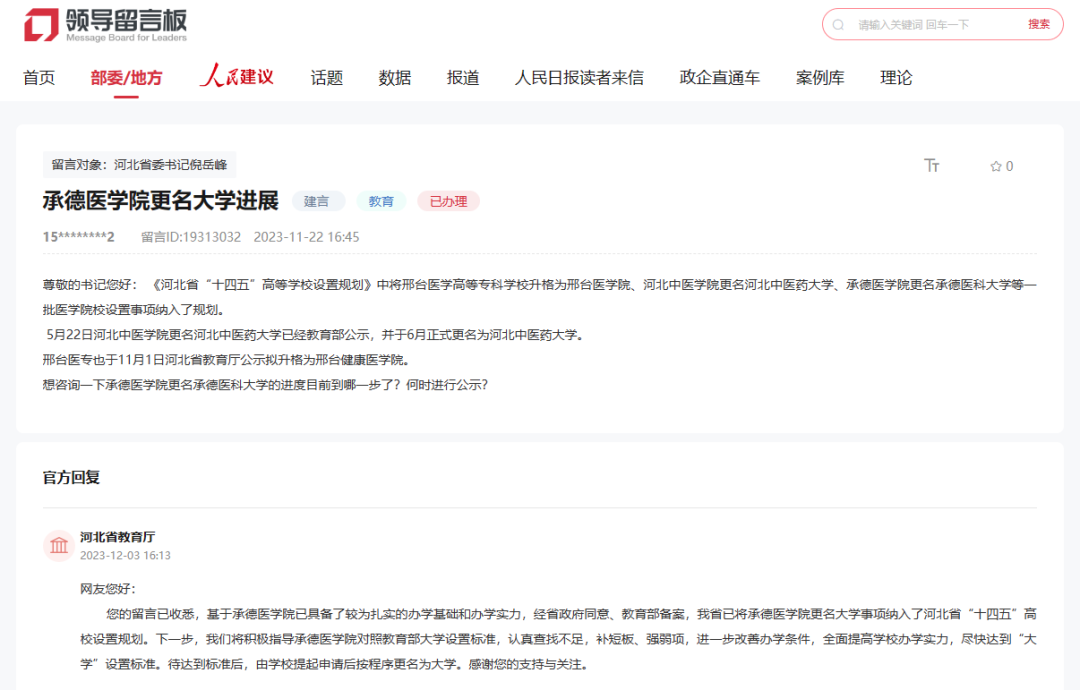Focus the keyword search input field
The height and width of the screenshot is (690, 1080).
(930, 25)
